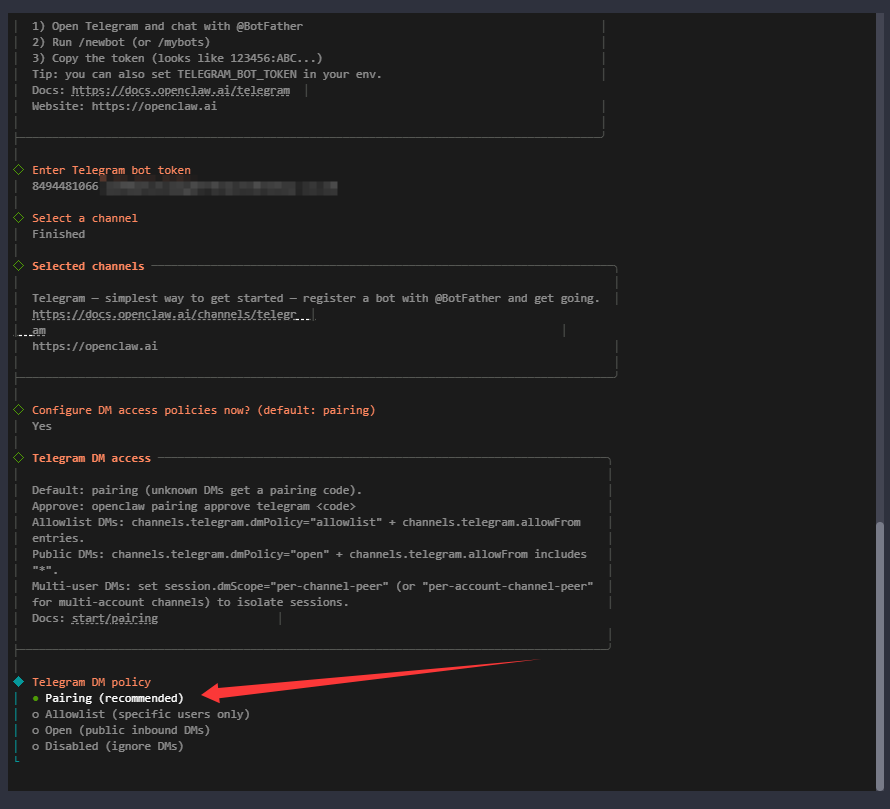Click the diamond marker beside Selected channels

coord(18,266)
